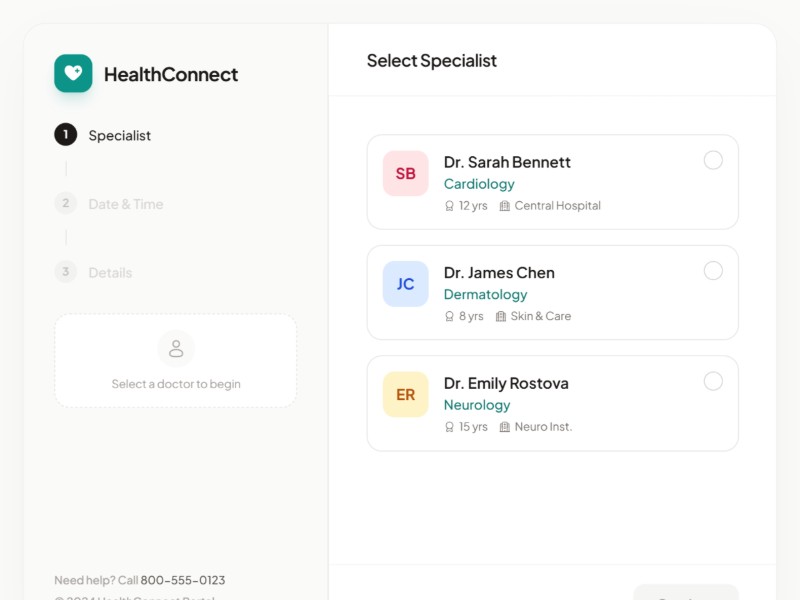Screen dimensions: 800x600
Task: Click the Select a doctor to begin box
Action: (x=176, y=361)
